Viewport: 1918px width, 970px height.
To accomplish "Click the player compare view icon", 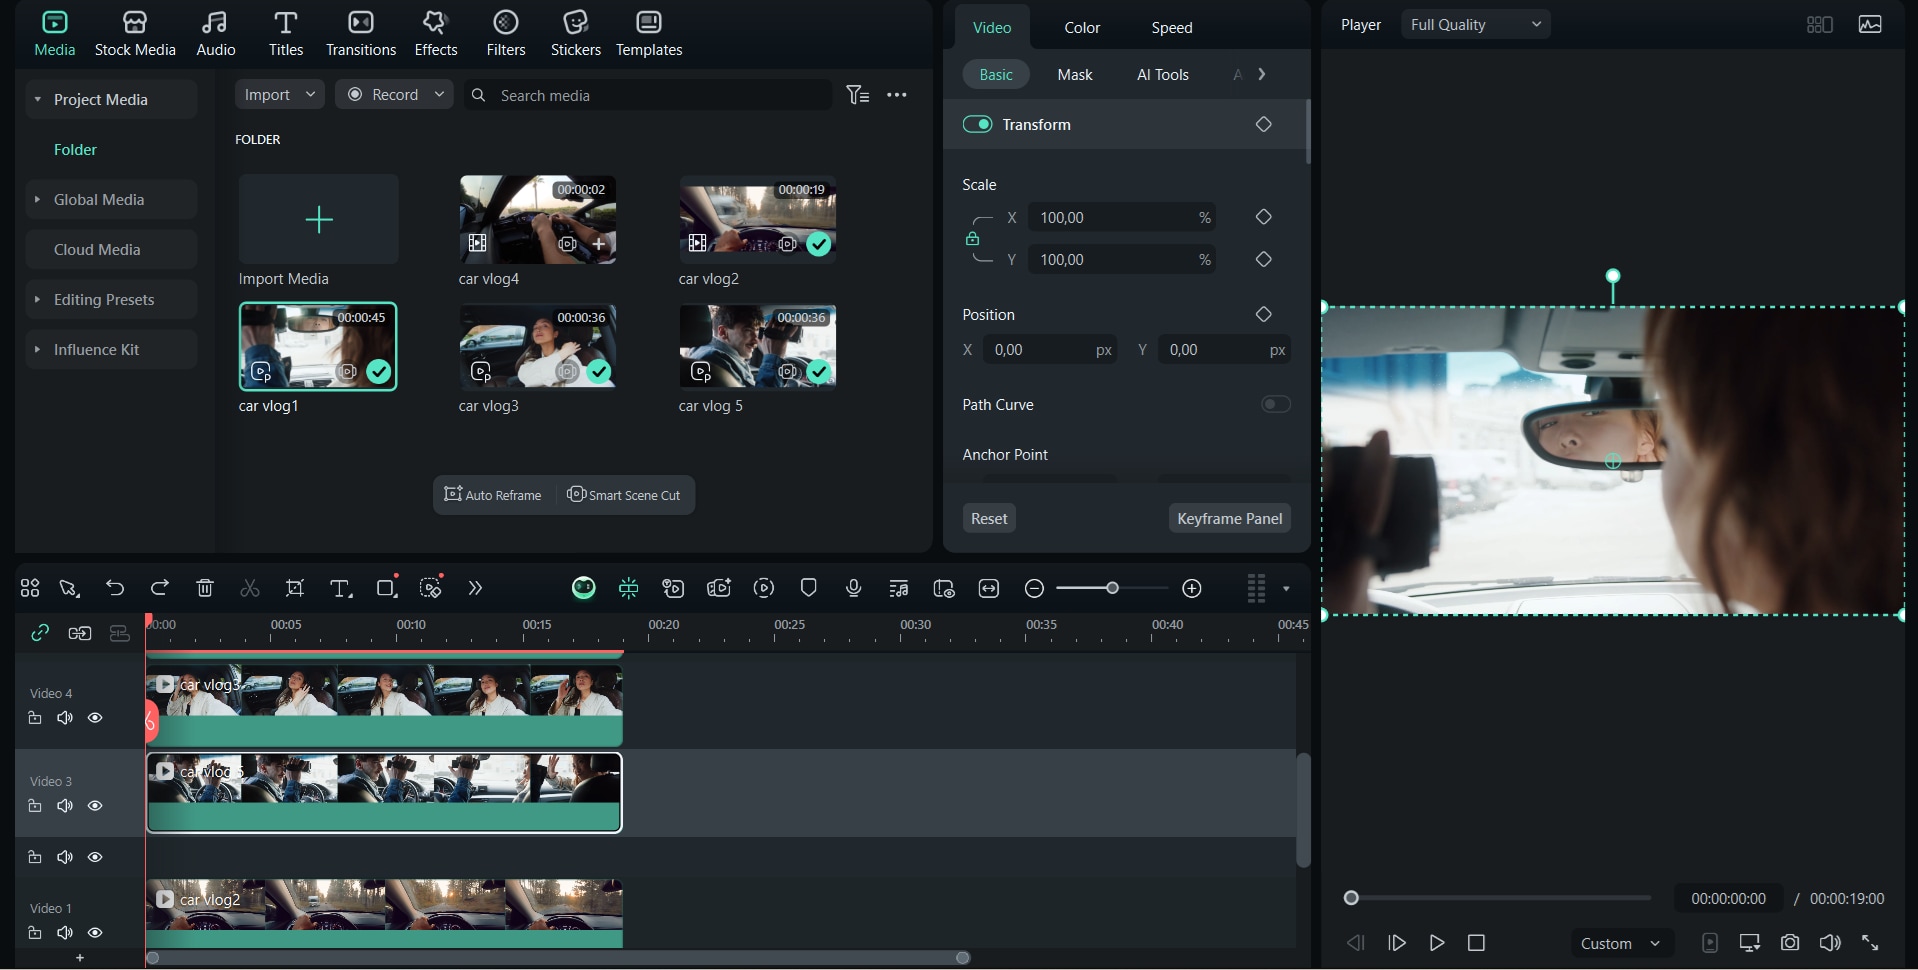I will 1820,25.
